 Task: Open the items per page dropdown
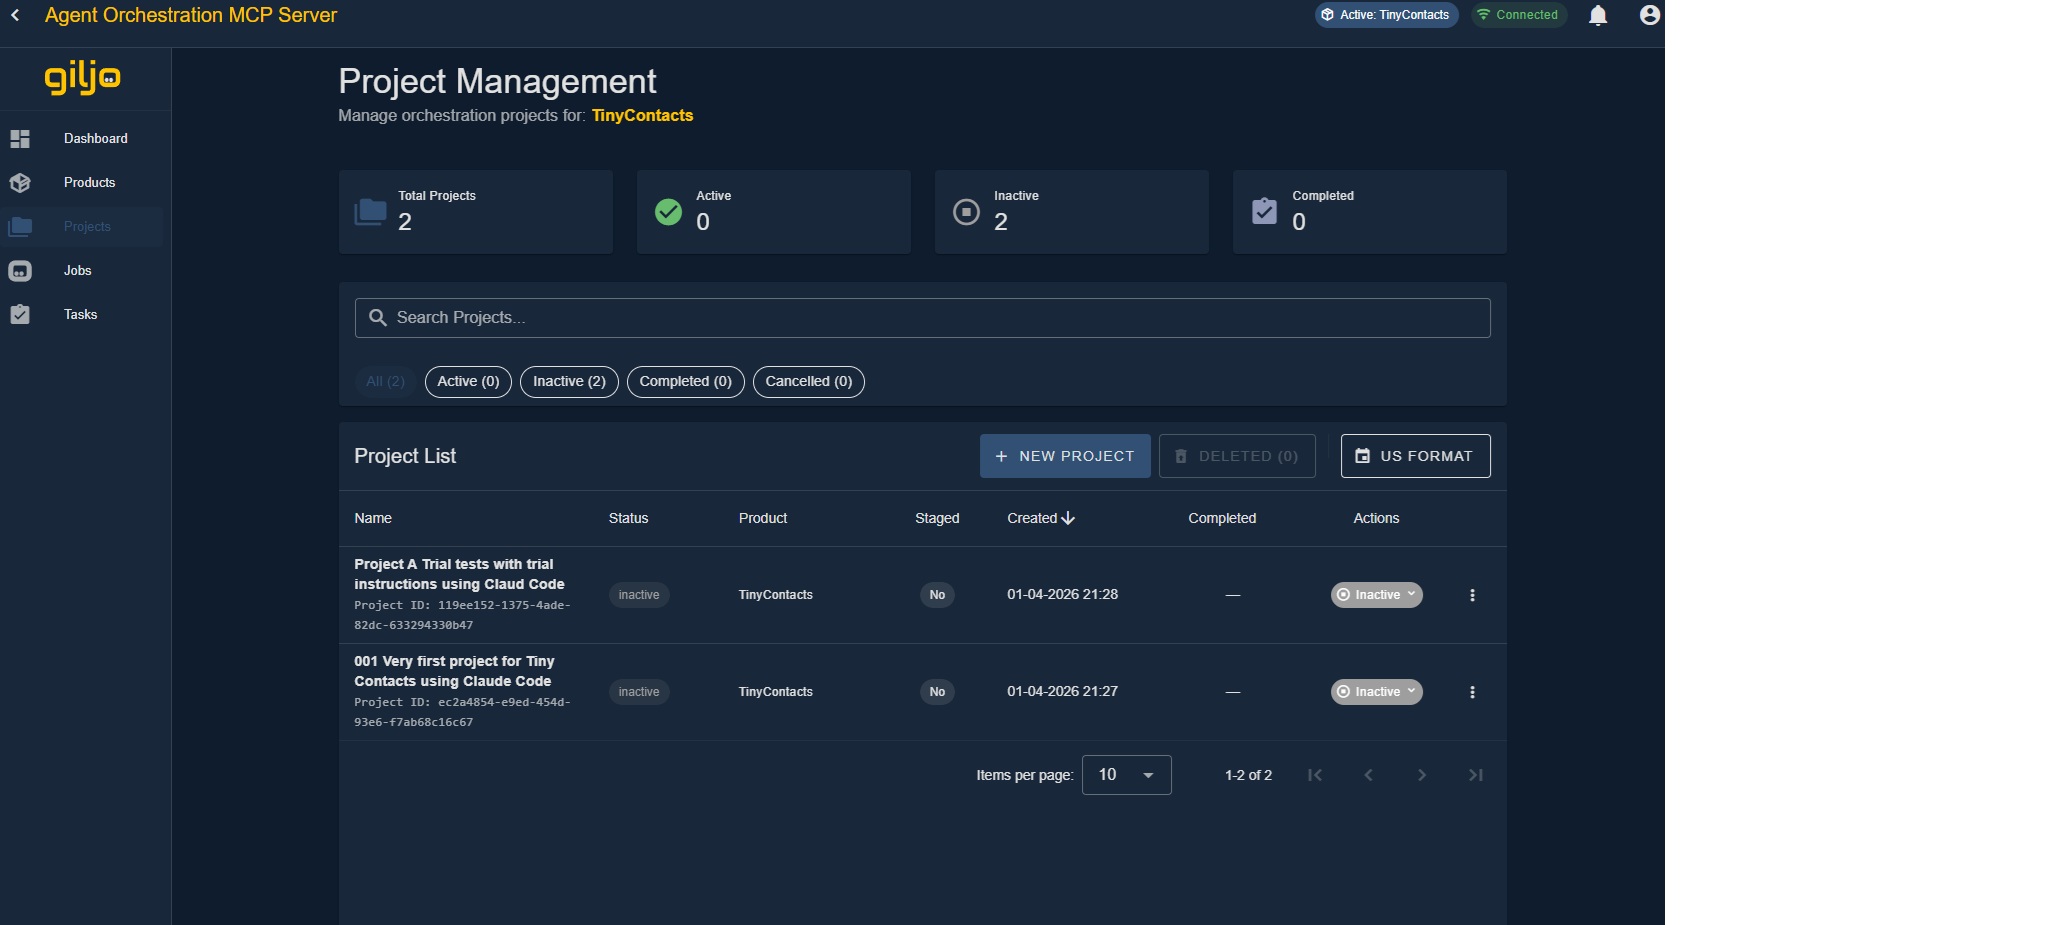tap(1126, 775)
